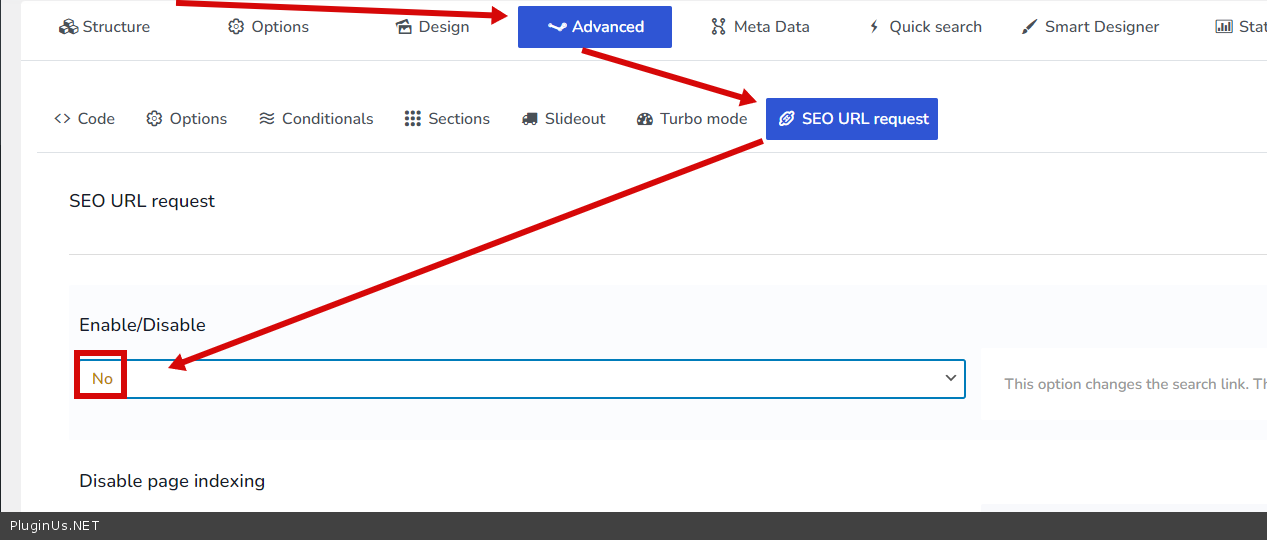Click the truck icon beside Slideout
The height and width of the screenshot is (540, 1267).
530,119
